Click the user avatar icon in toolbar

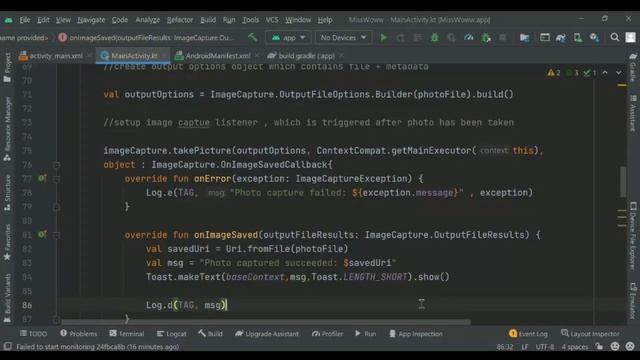631,38
